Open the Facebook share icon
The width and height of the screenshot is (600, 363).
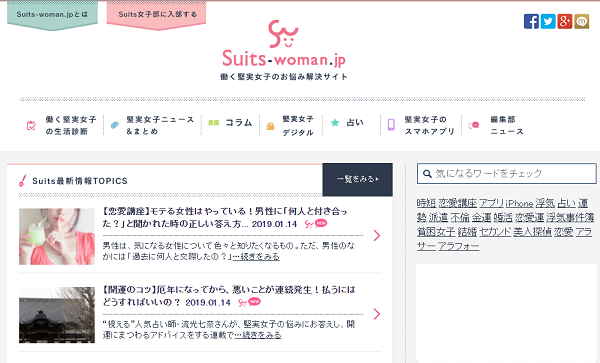[531, 21]
